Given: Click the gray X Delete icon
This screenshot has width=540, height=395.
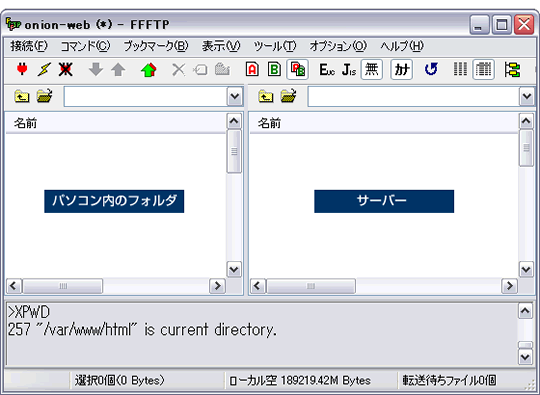Looking at the screenshot, I should (x=178, y=69).
